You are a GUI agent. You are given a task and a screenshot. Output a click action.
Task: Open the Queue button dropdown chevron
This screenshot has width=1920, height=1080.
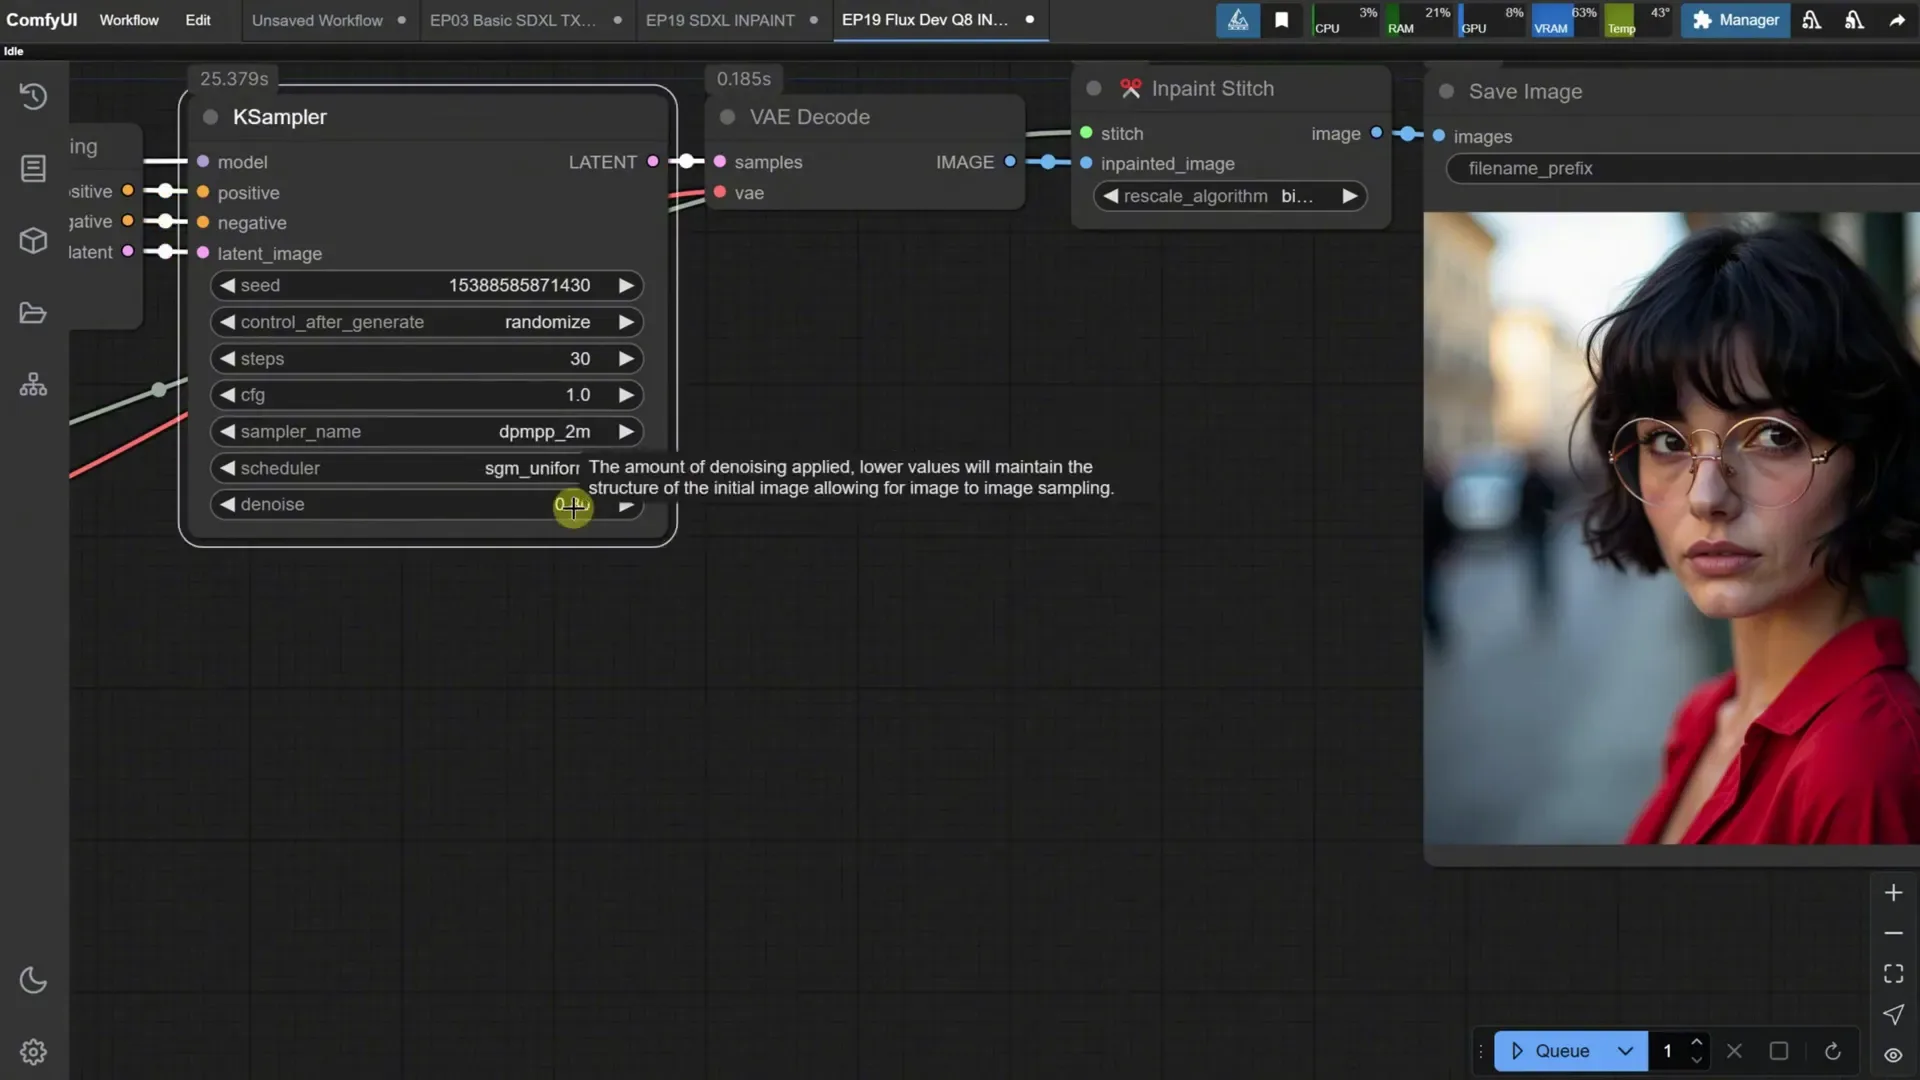pyautogui.click(x=1625, y=1051)
